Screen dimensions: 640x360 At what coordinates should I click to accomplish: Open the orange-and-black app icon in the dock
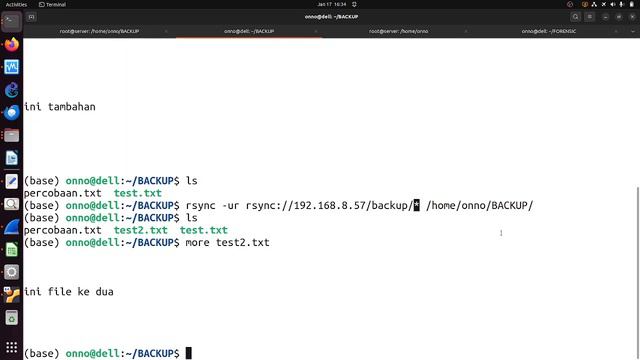coord(11,295)
